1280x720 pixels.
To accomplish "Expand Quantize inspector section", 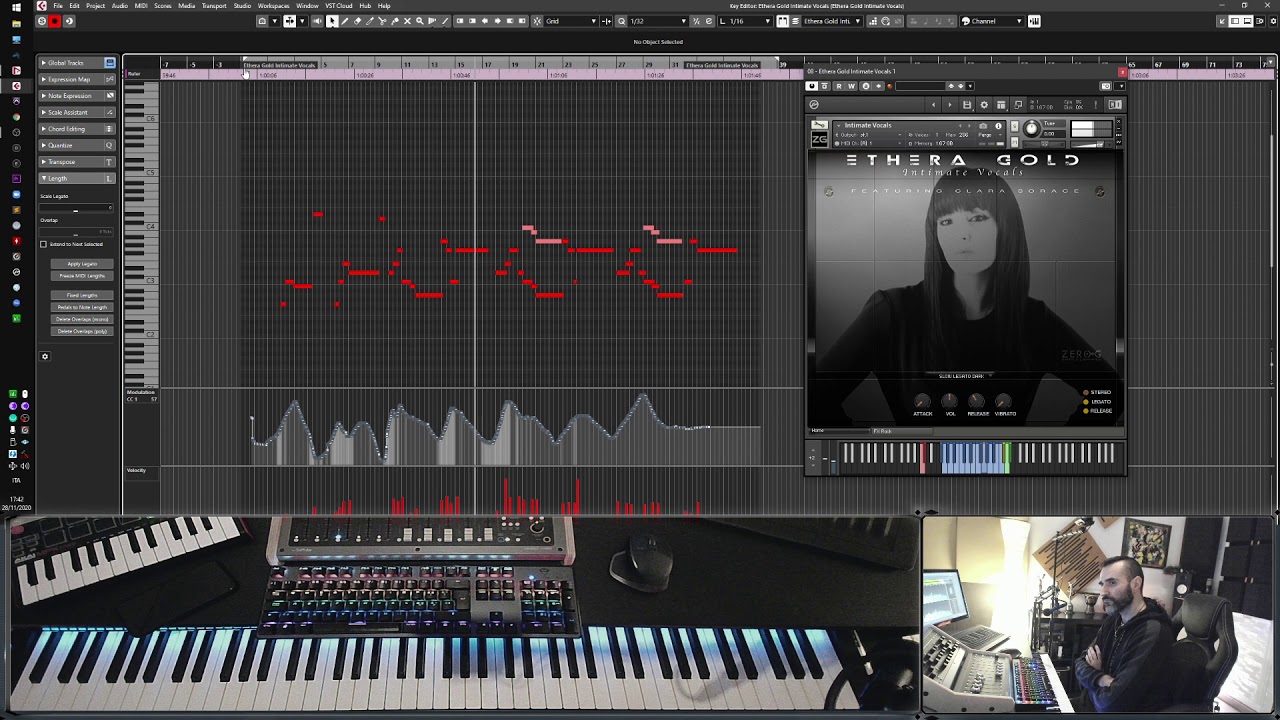I will point(43,145).
